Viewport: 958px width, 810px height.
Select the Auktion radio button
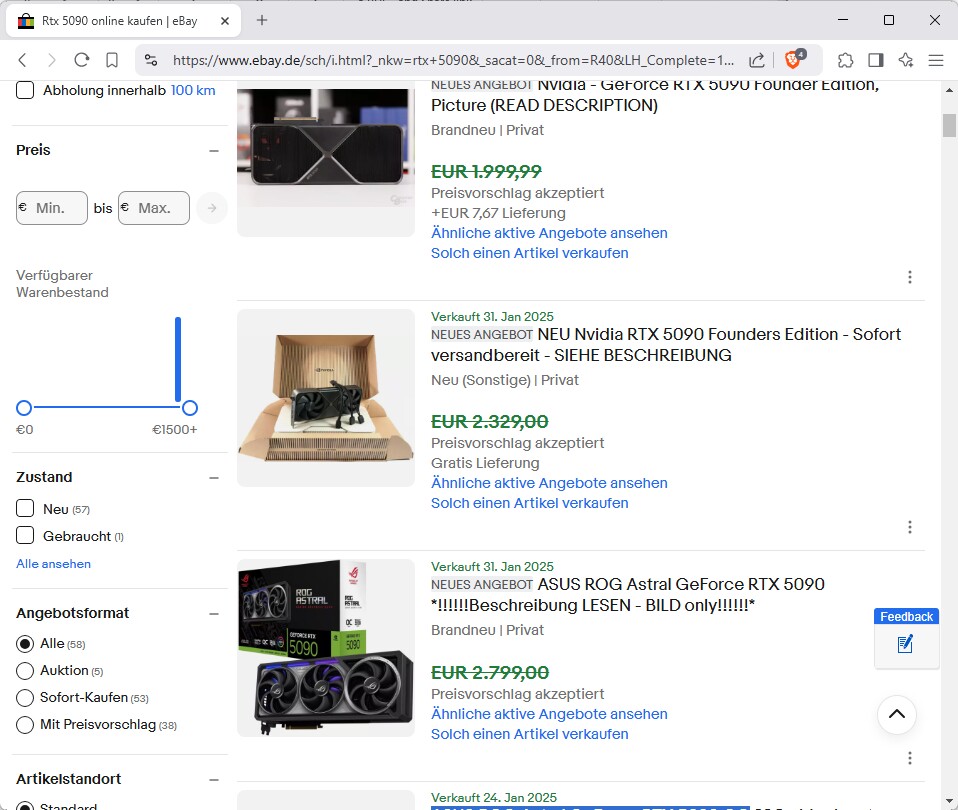point(25,670)
